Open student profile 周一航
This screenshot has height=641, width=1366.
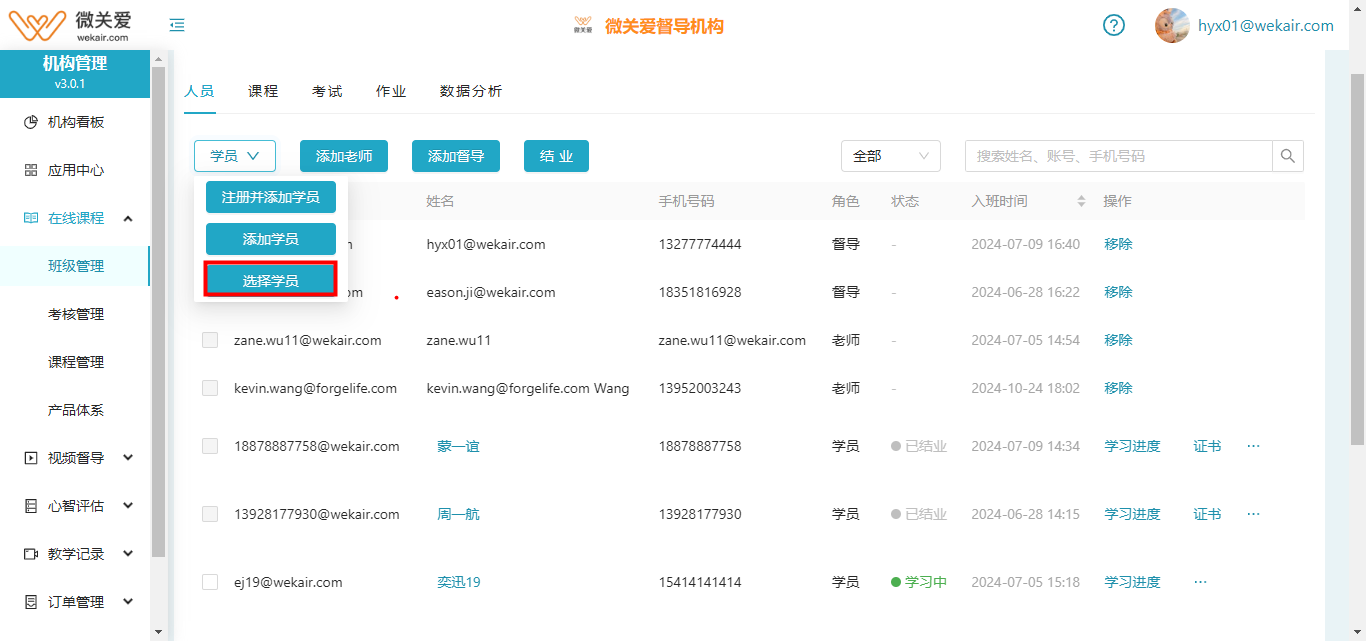click(x=458, y=514)
